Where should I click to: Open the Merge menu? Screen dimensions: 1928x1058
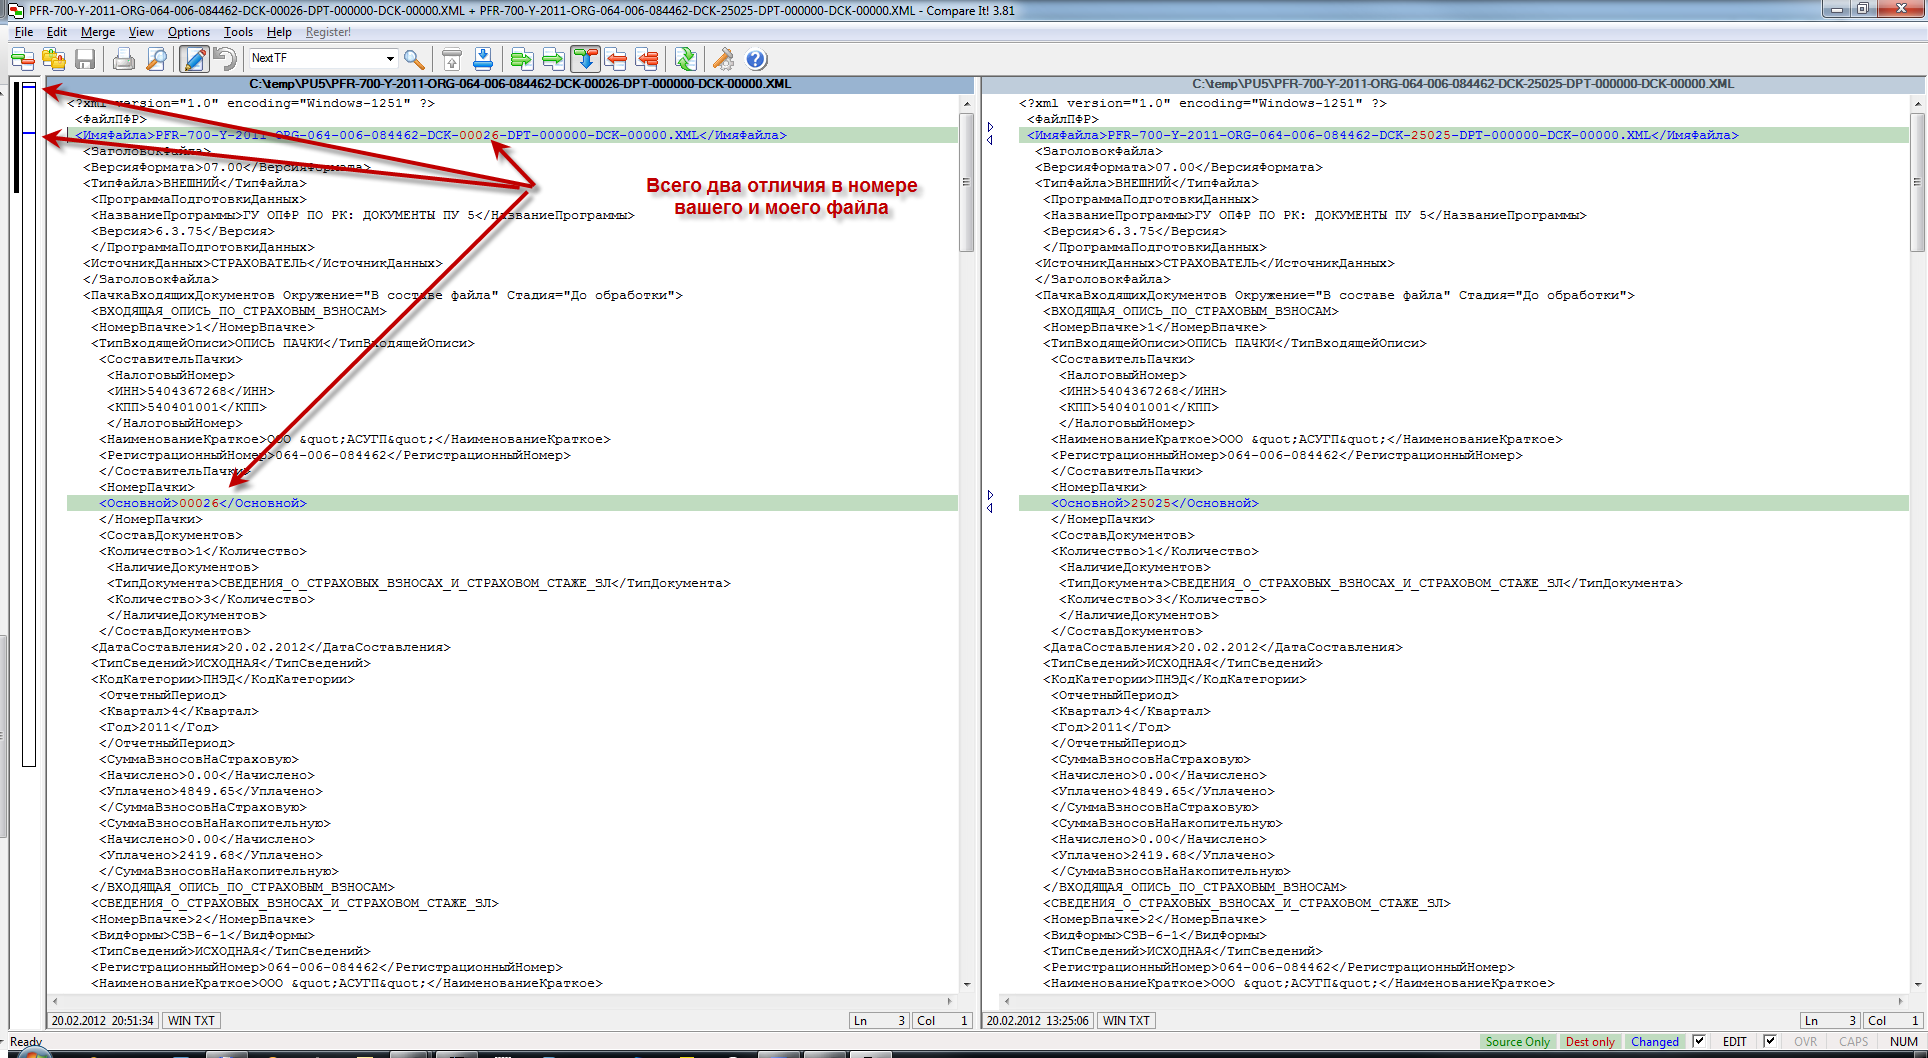[x=97, y=32]
